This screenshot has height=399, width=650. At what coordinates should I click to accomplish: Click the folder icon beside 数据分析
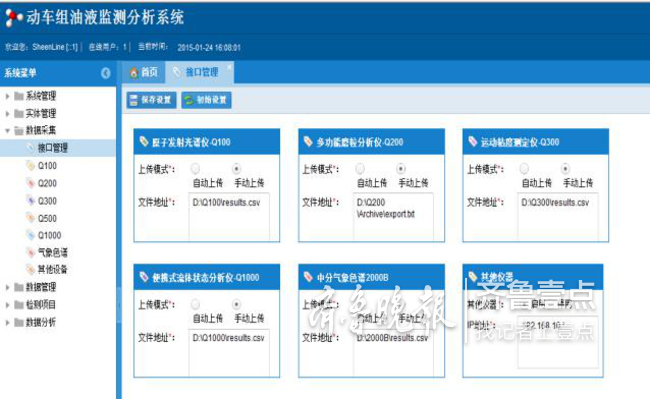(19, 322)
